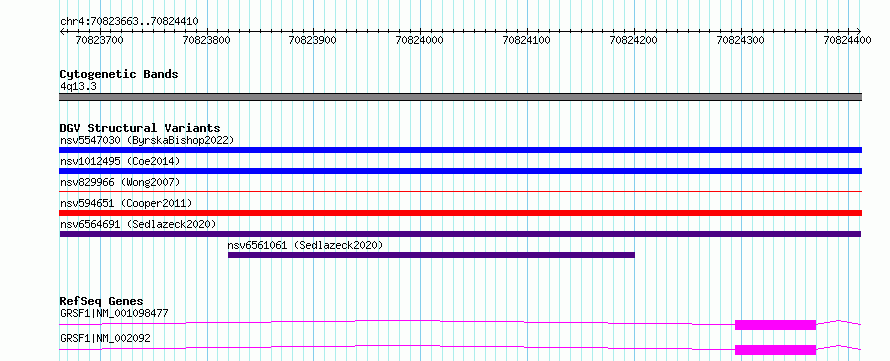Click the RefSeq Genes track title

pyautogui.click(x=102, y=301)
